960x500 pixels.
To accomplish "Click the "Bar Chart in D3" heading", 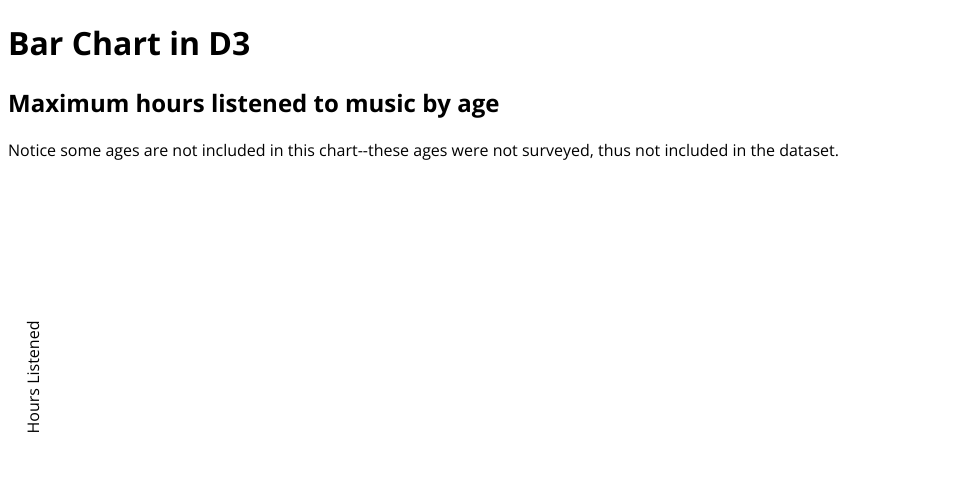I will coord(129,44).
